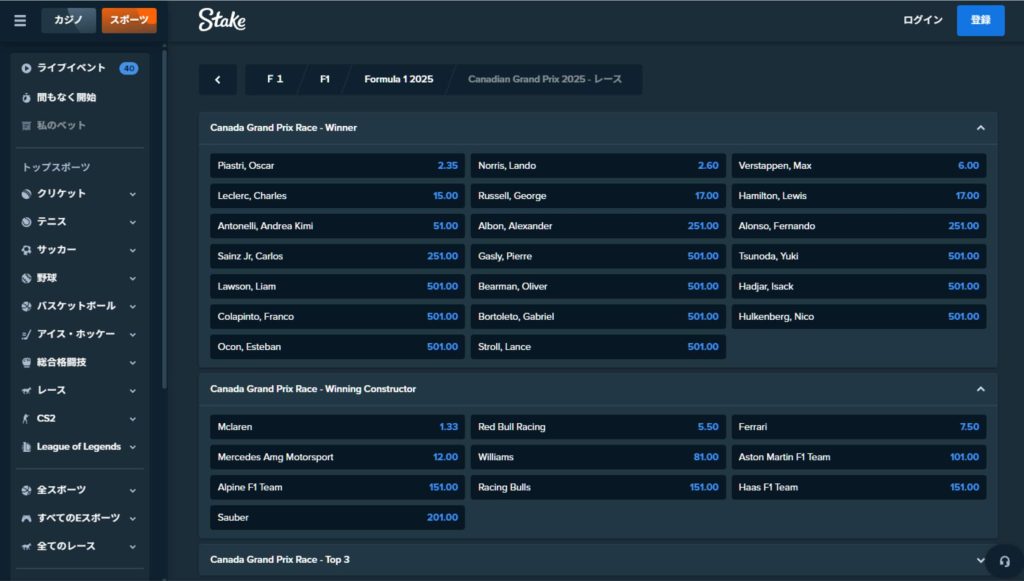The image size is (1024, 581).
Task: Select Hamilton, Lewis odds 17.00
Action: click(x=859, y=196)
